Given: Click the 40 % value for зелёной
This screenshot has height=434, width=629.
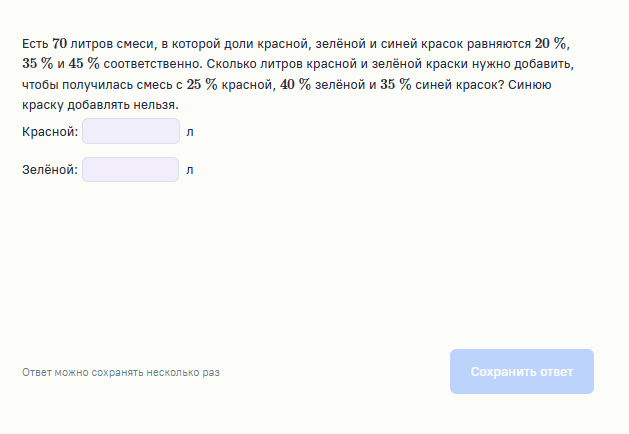Looking at the screenshot, I should (298, 84).
